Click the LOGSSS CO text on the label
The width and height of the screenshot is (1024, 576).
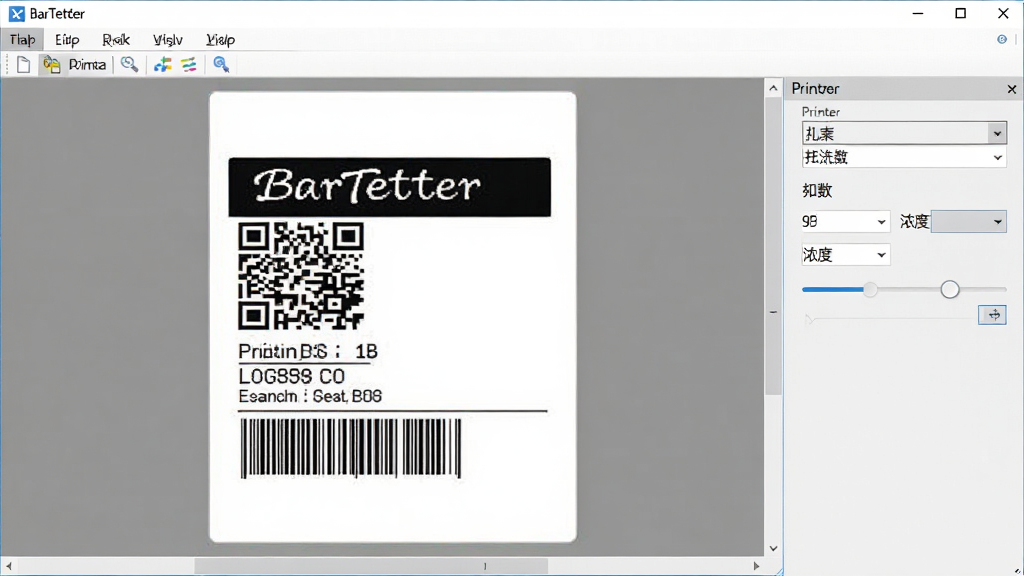[x=291, y=376]
